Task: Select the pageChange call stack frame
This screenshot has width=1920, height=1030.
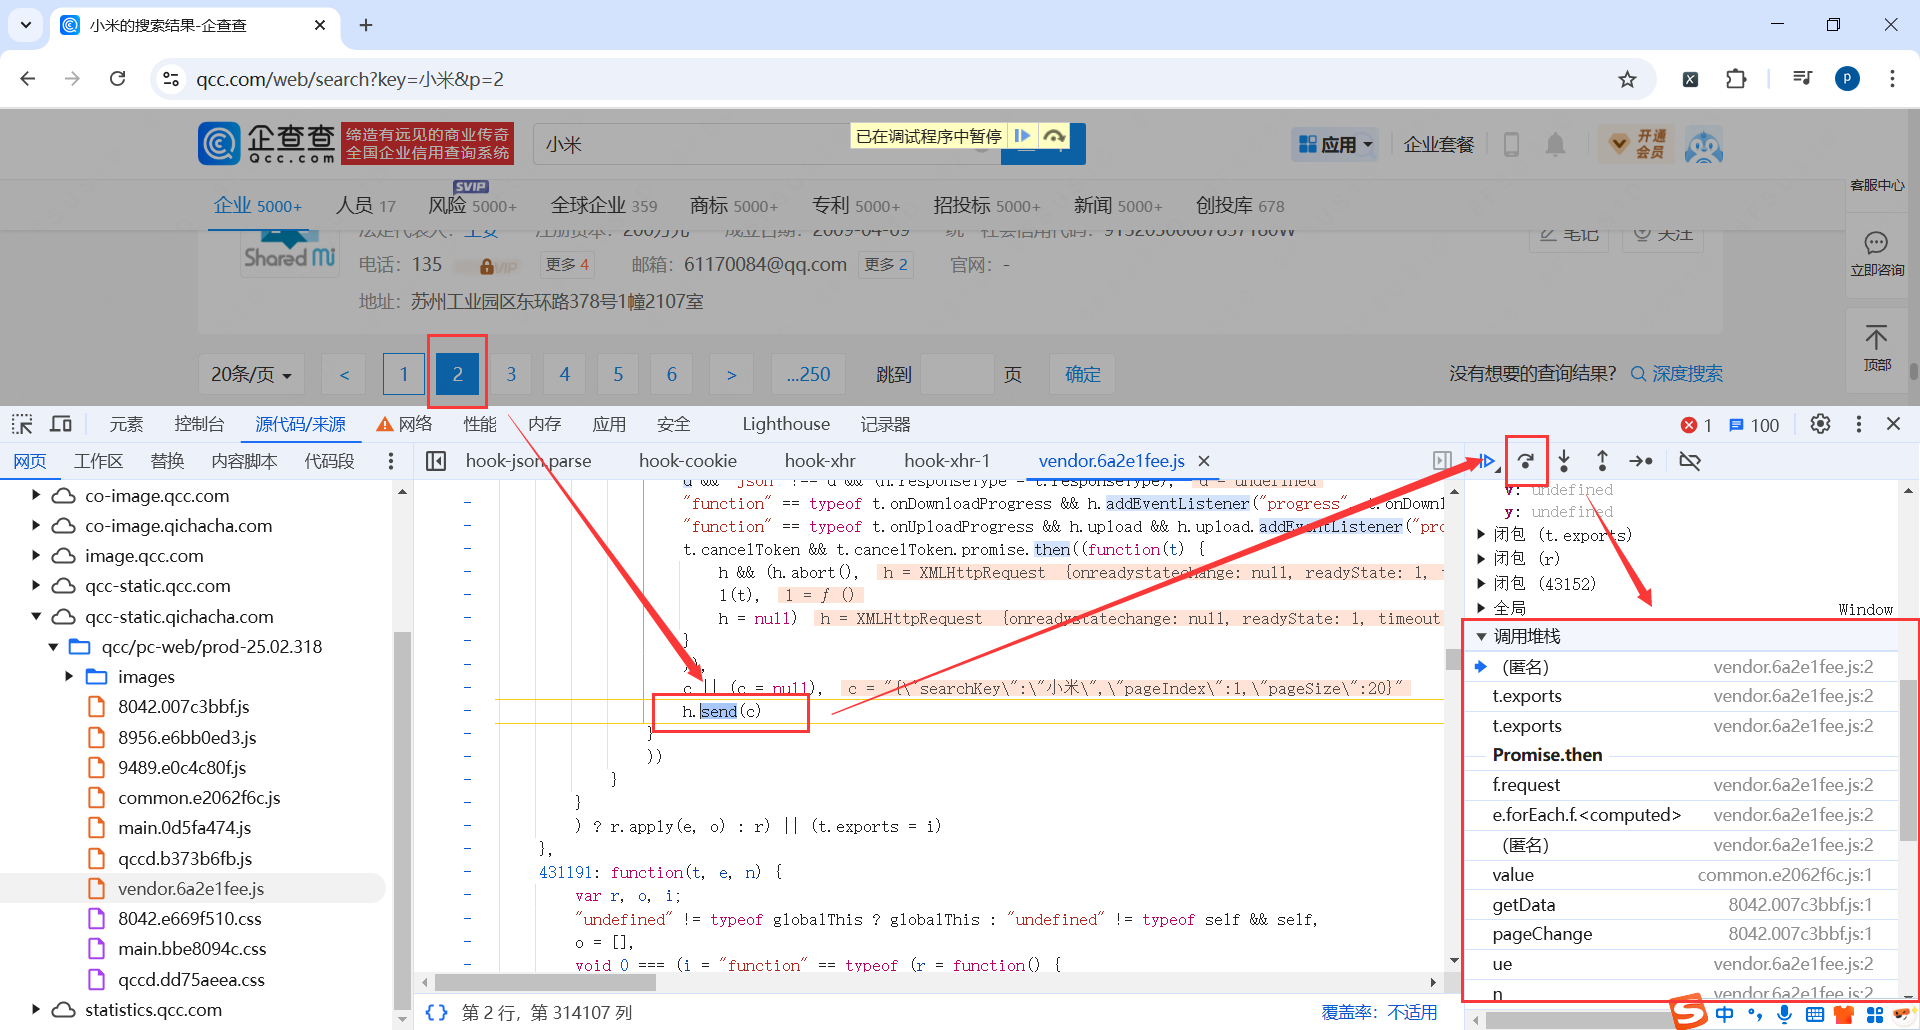Action: (1682, 934)
